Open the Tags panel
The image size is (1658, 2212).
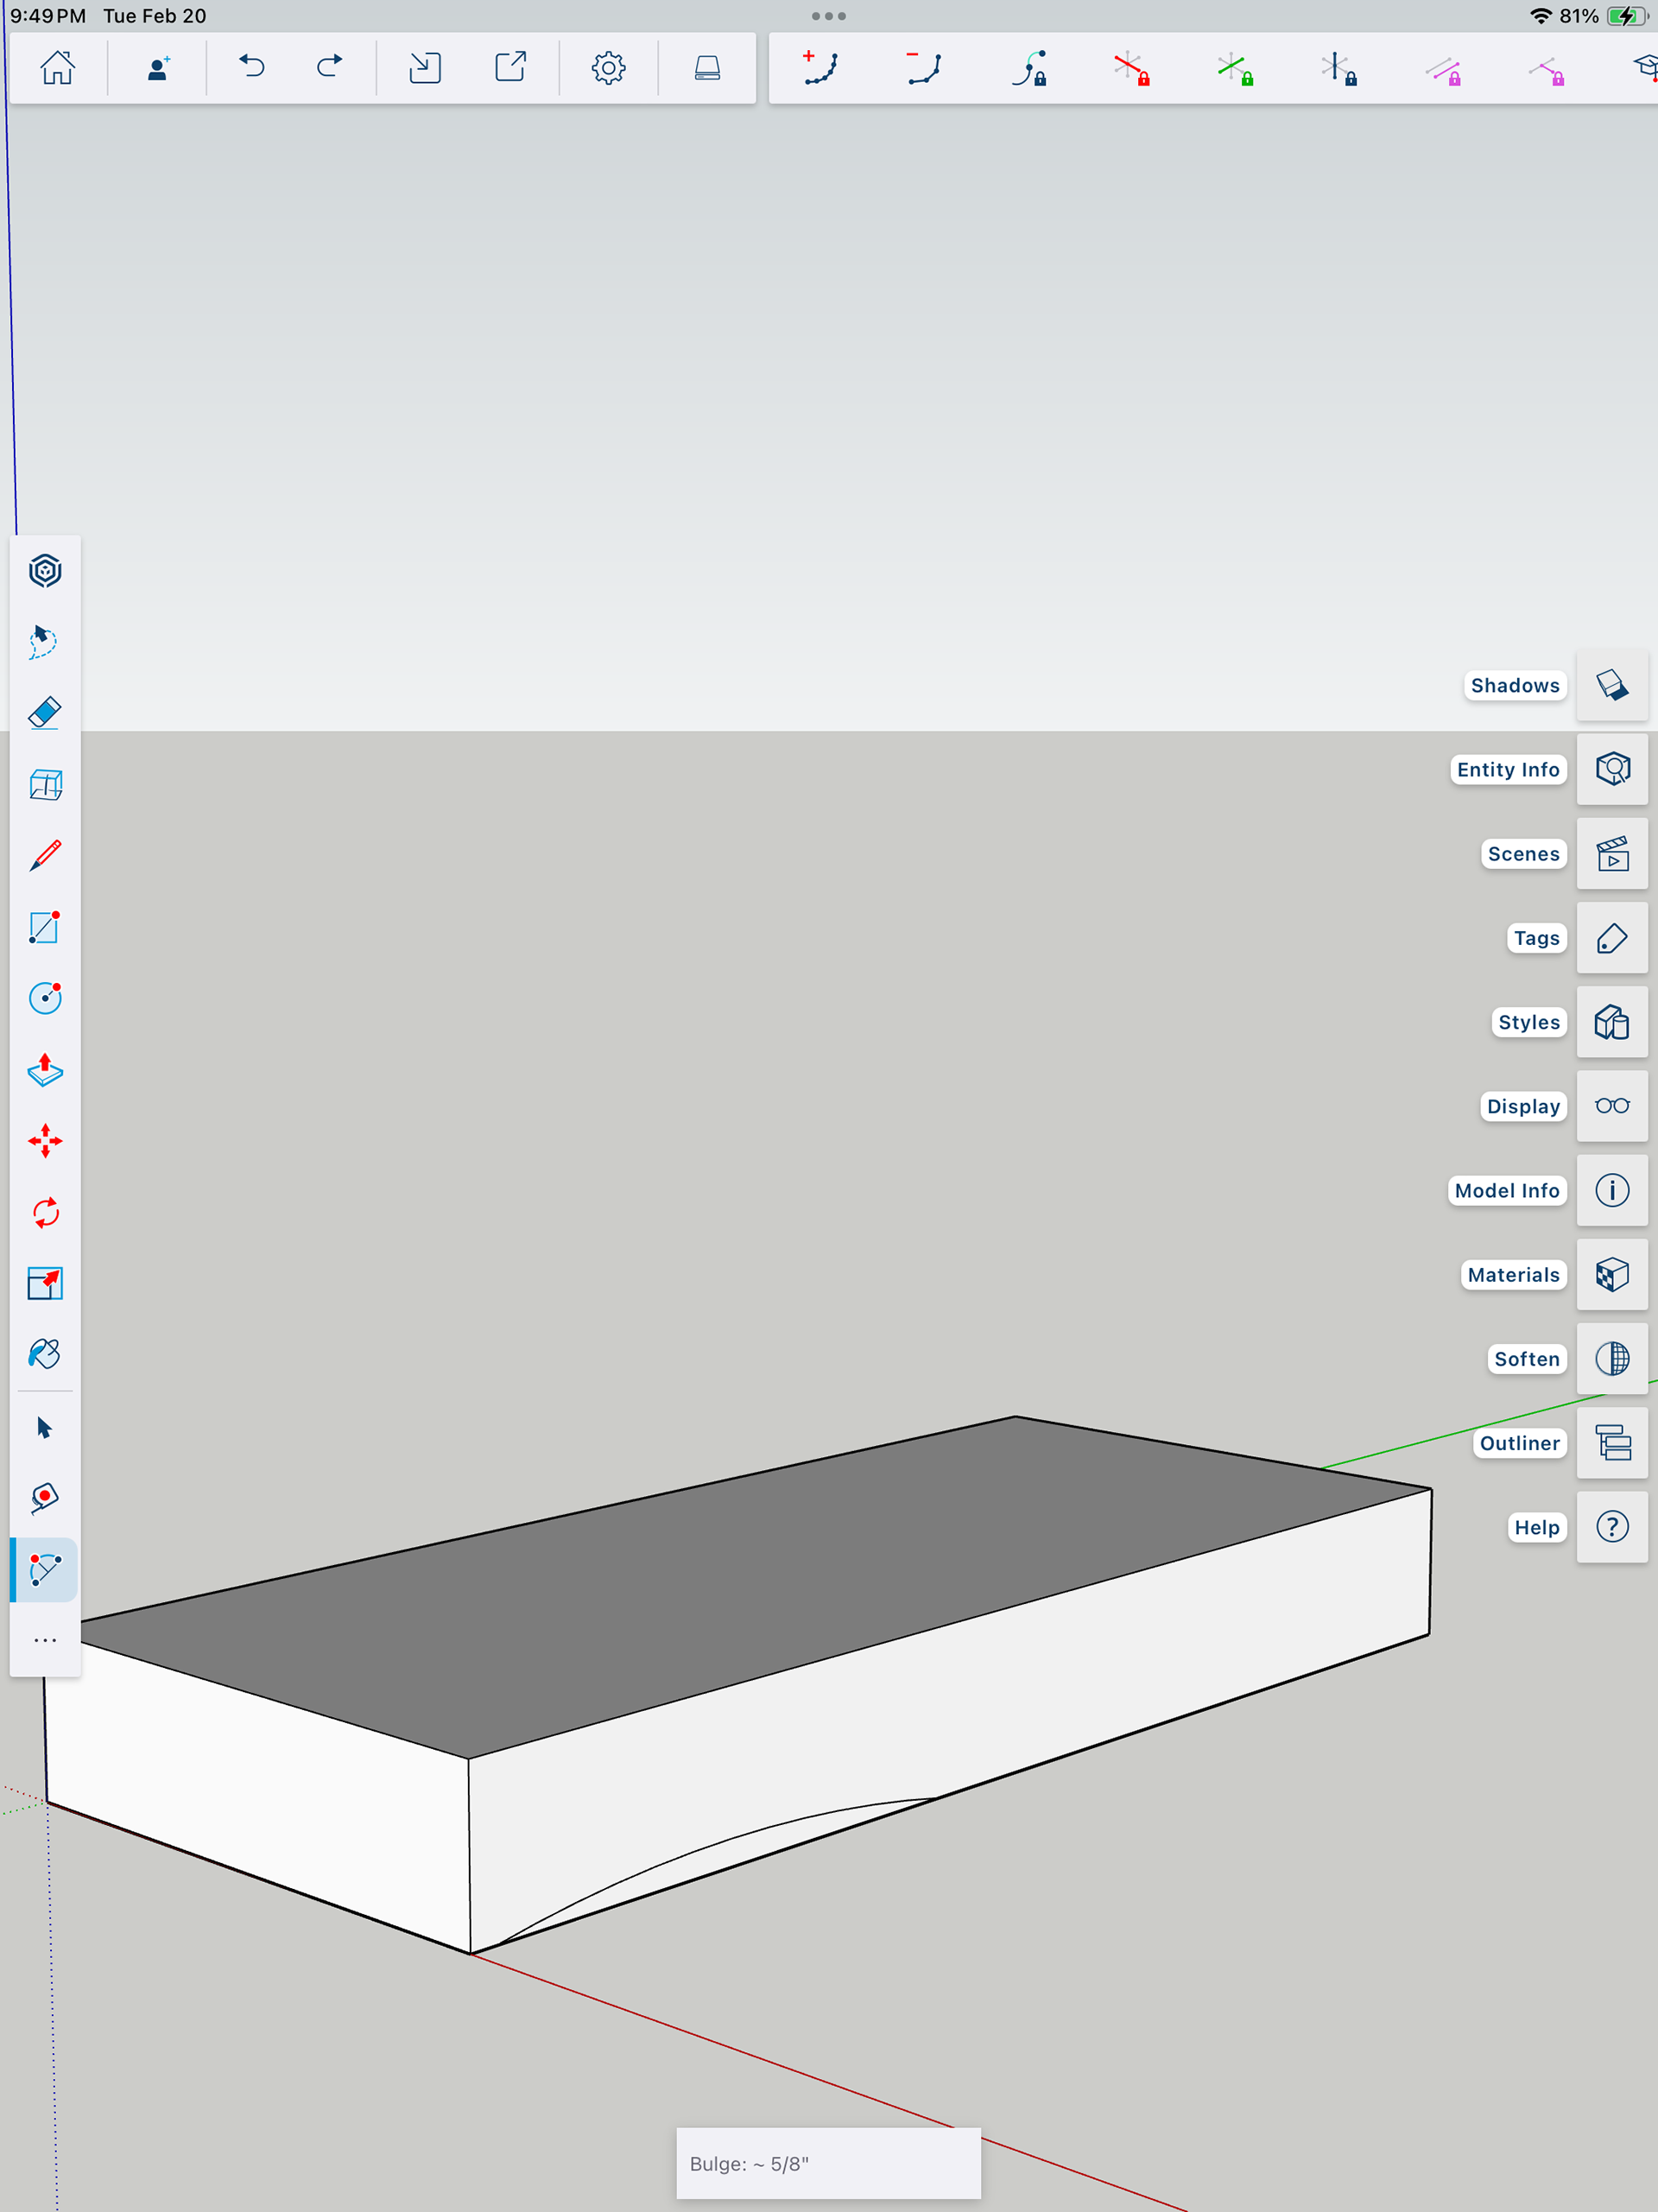point(1611,938)
